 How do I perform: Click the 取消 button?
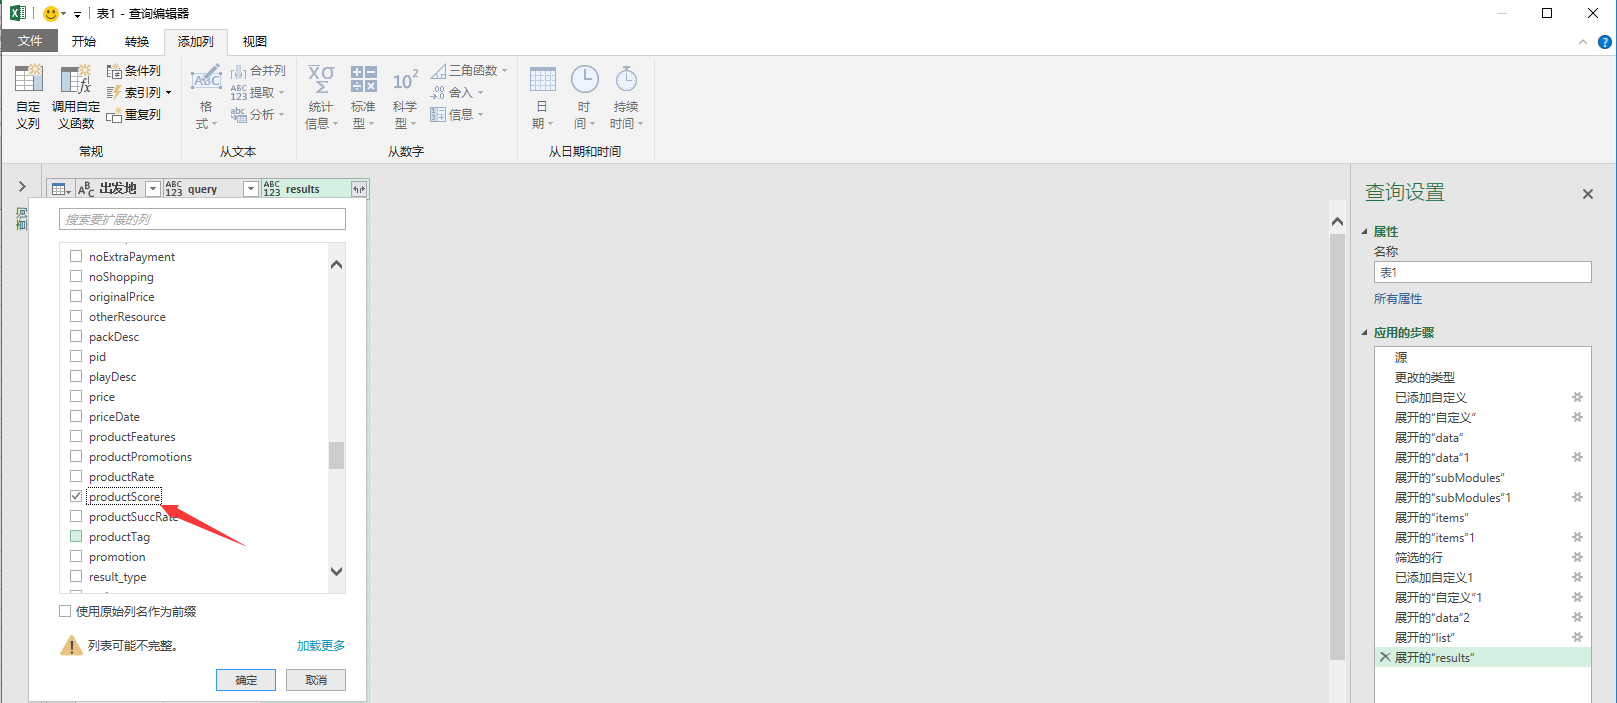click(316, 680)
